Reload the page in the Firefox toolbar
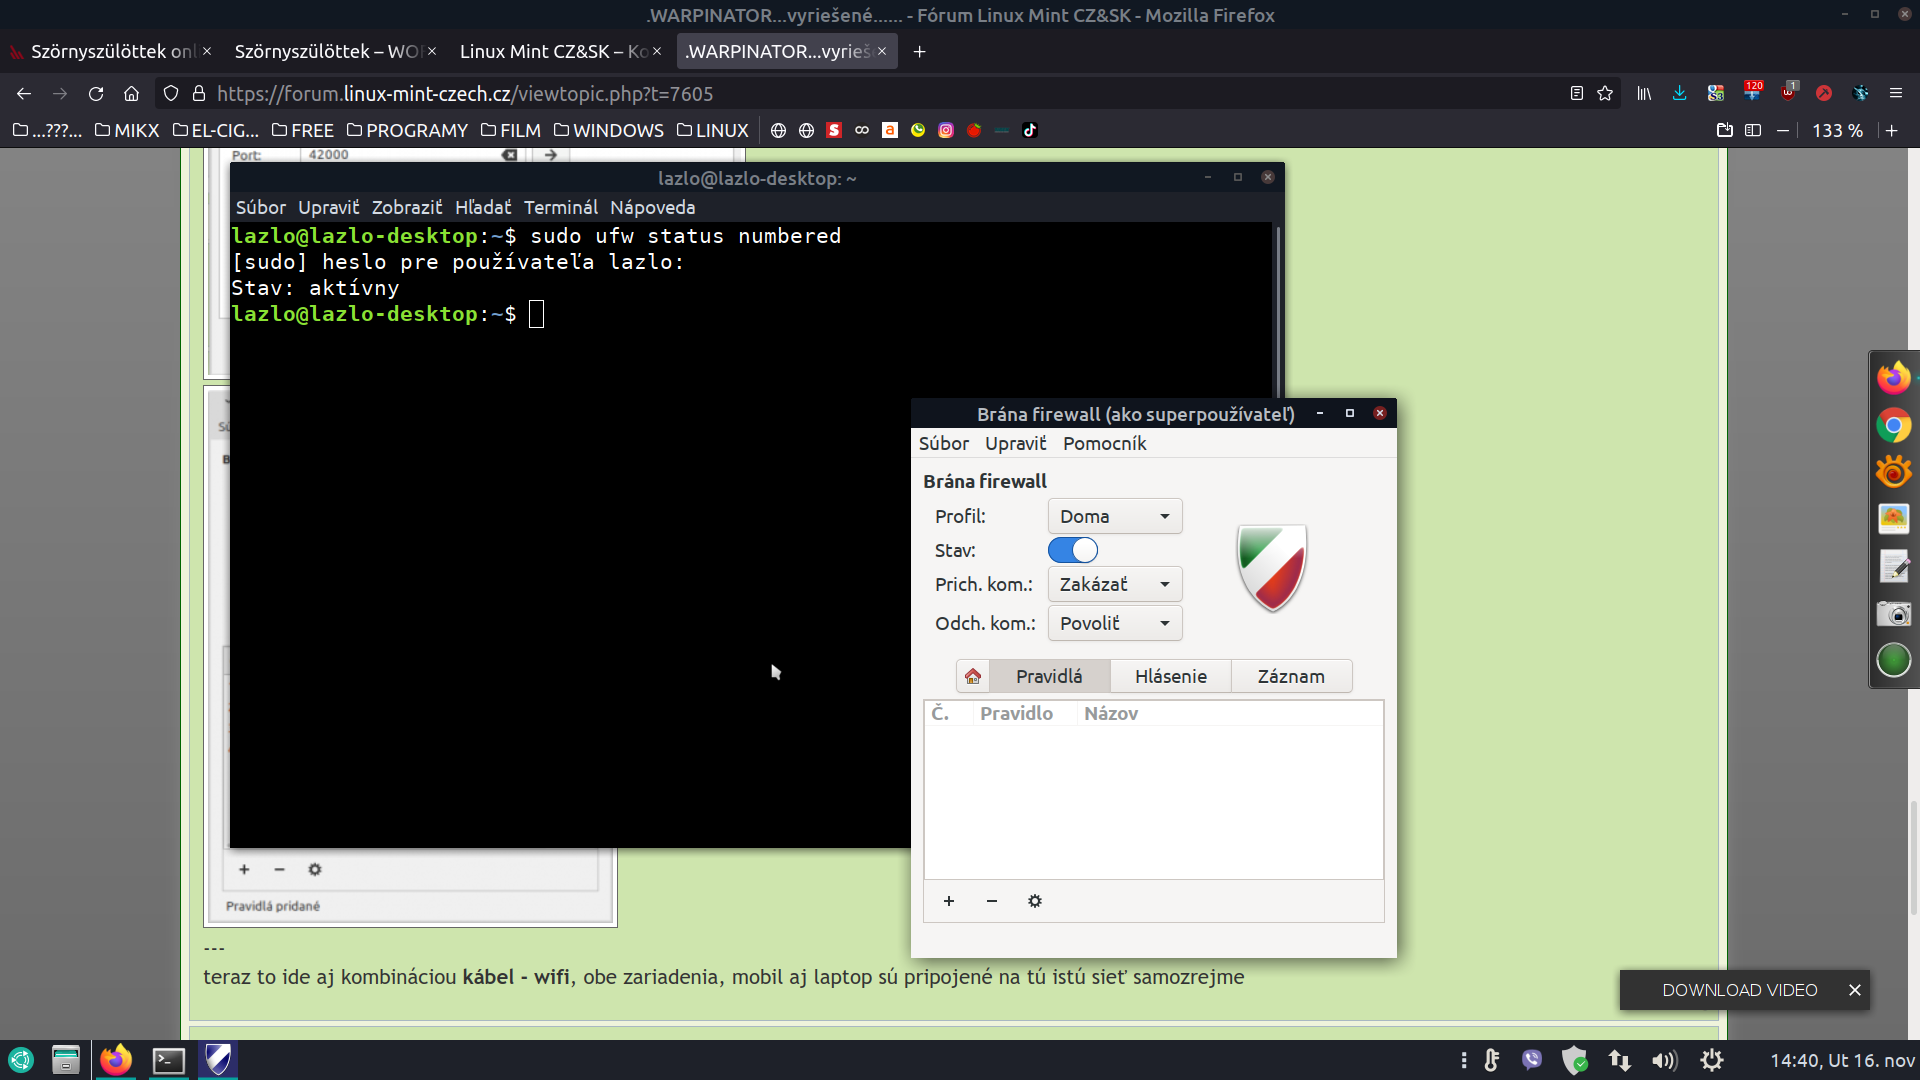 pyautogui.click(x=96, y=93)
